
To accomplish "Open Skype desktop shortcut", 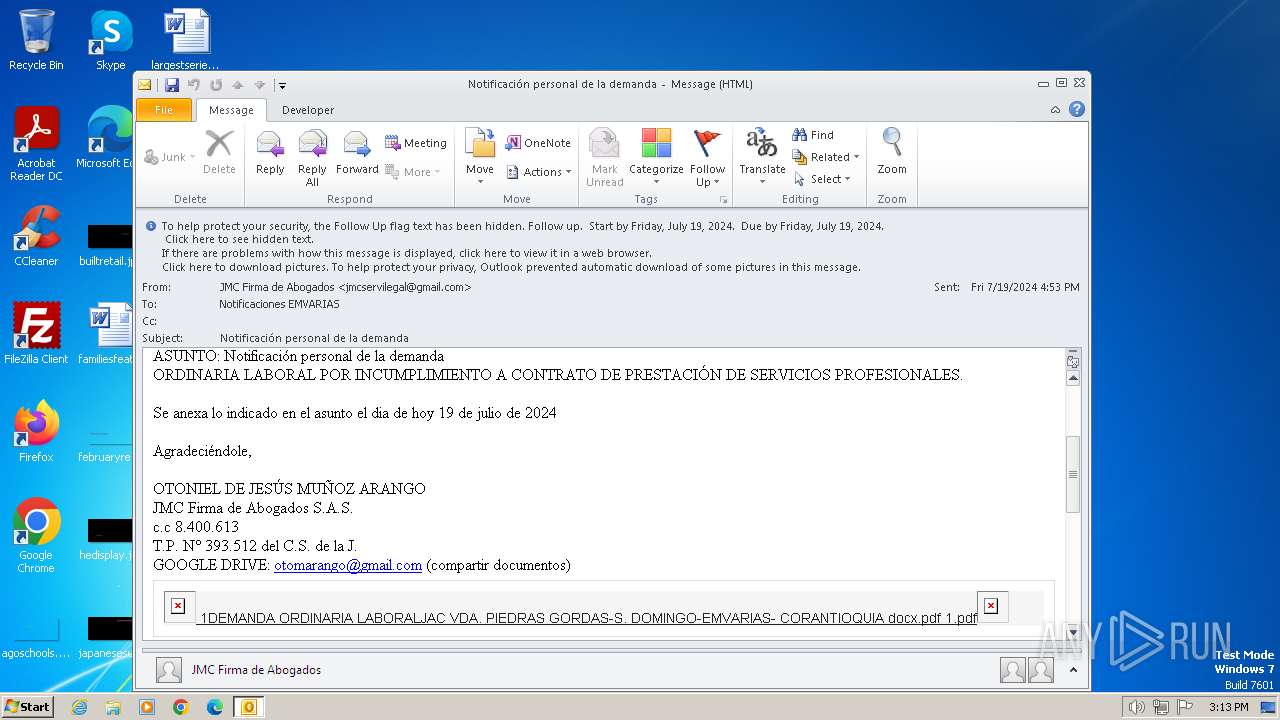I will pos(110,40).
